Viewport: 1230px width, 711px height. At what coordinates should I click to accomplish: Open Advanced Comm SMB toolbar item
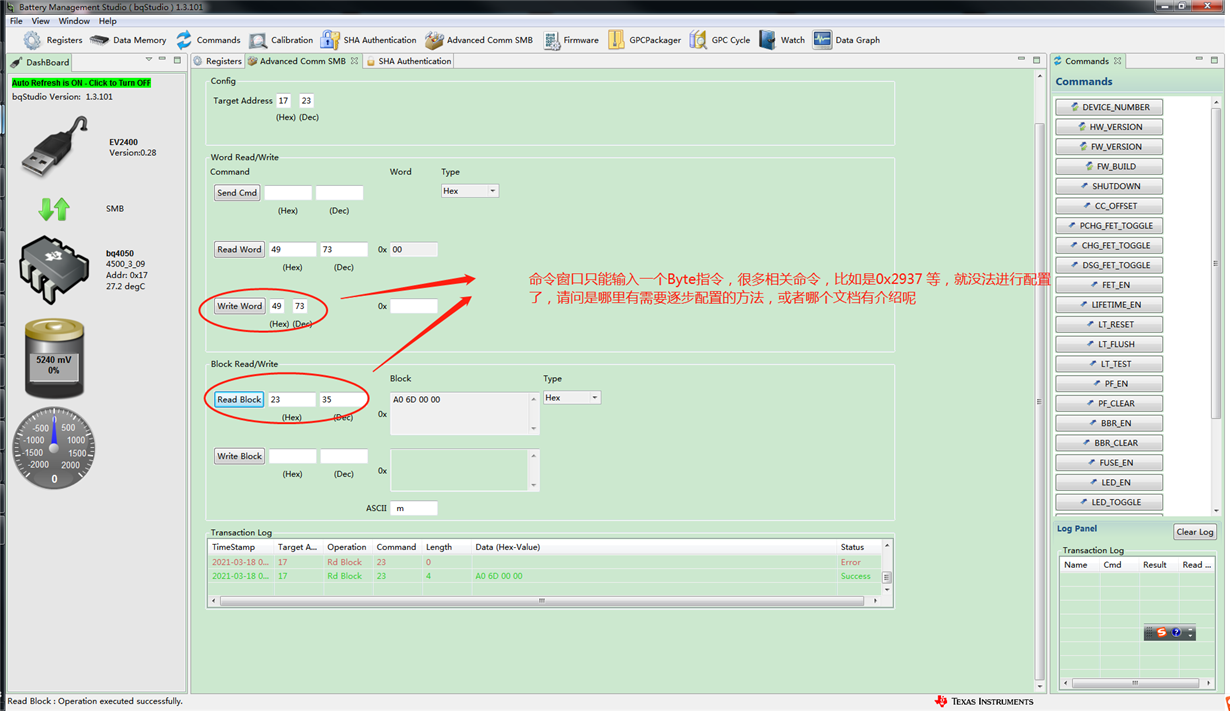479,40
